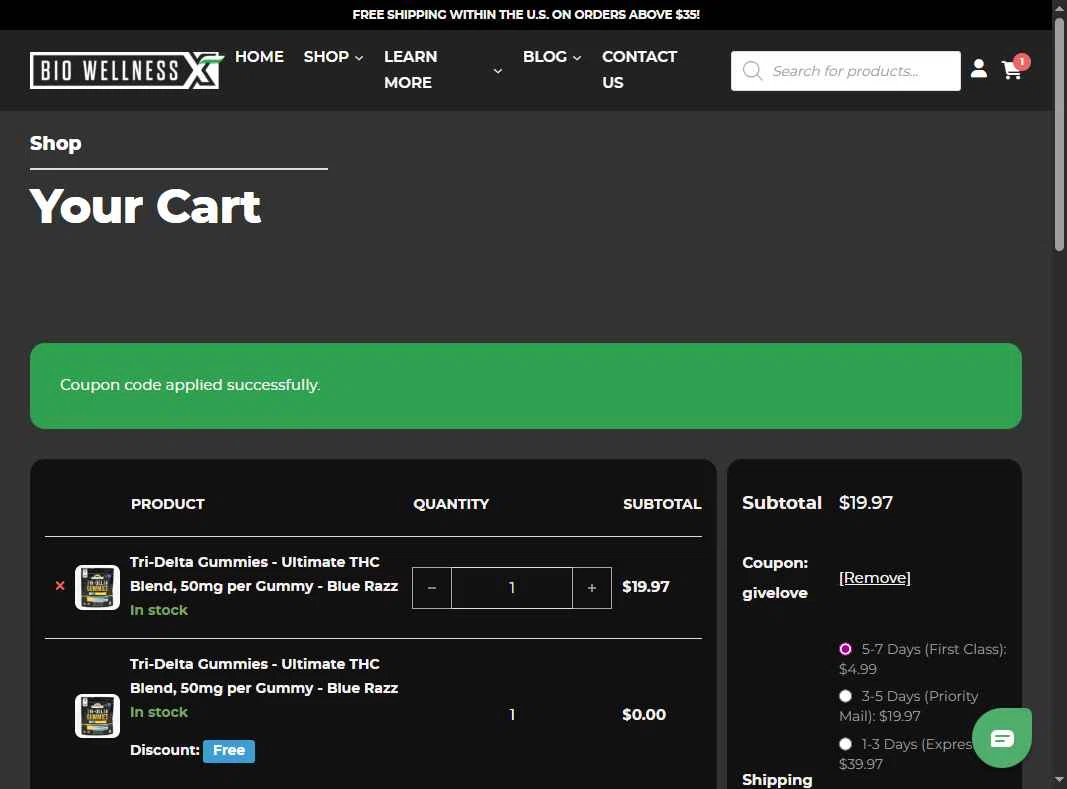
Task: Increase quantity with the plus button
Action: coord(591,587)
